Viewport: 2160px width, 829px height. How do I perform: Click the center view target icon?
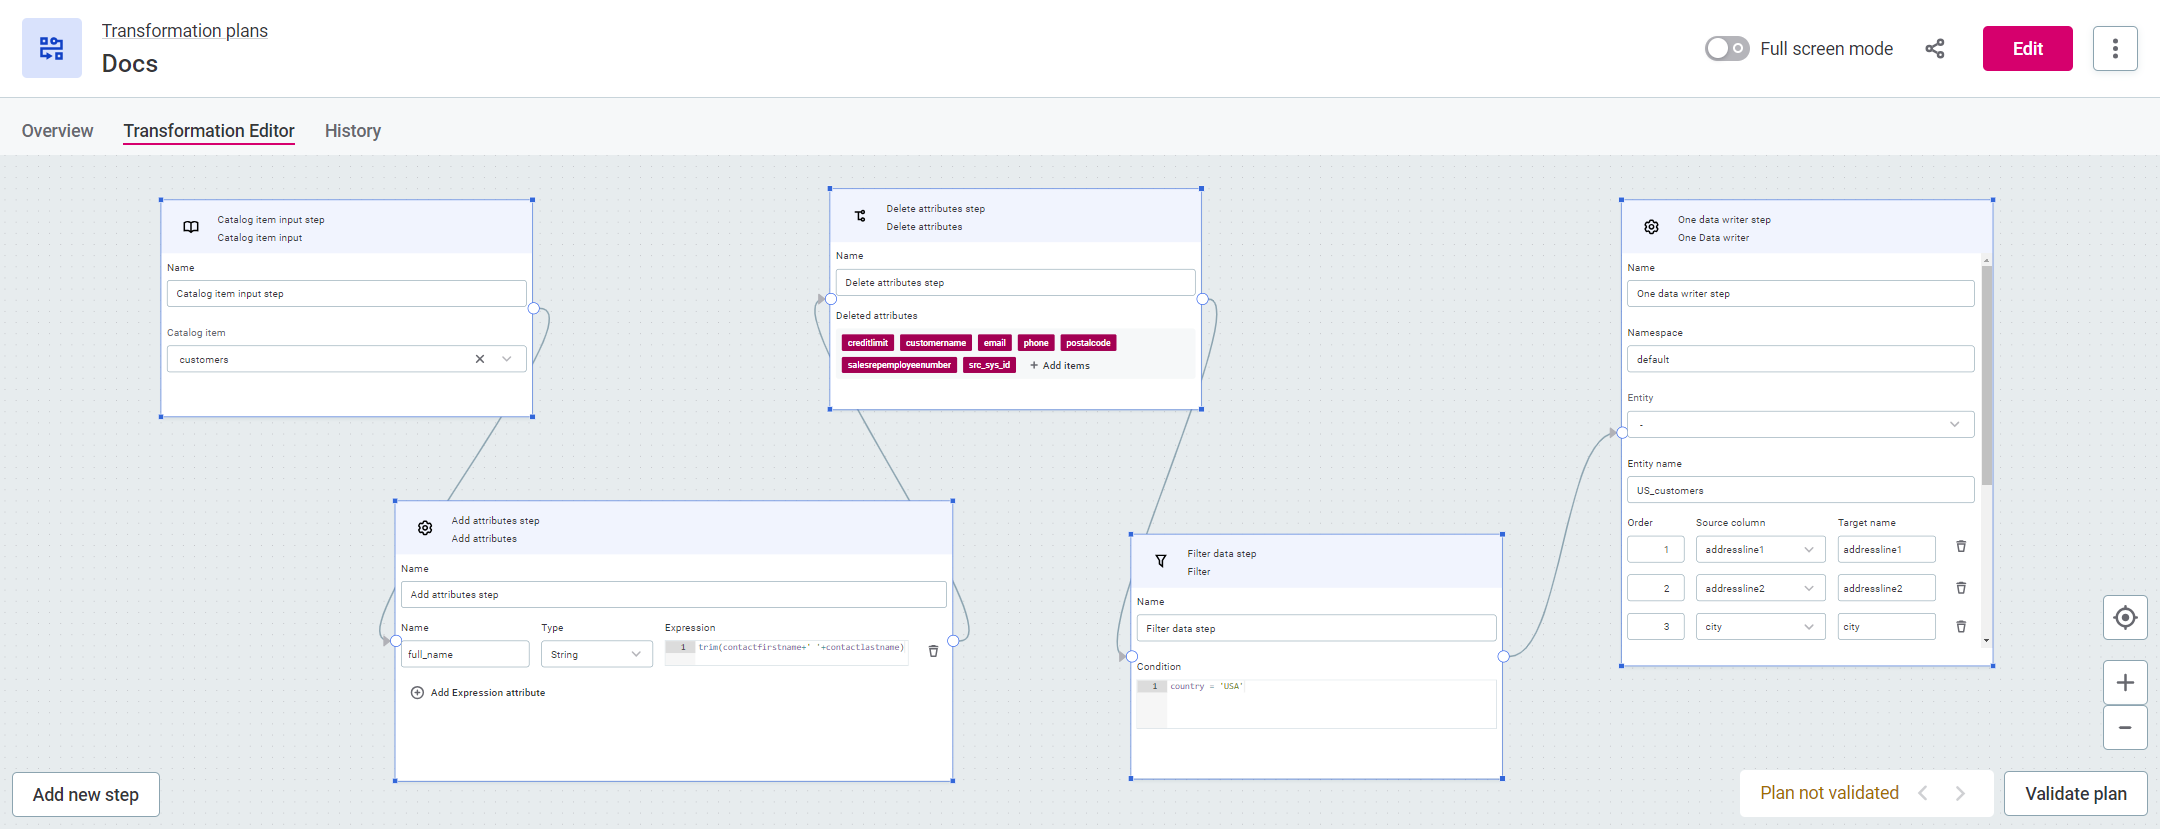pyautogui.click(x=2125, y=618)
